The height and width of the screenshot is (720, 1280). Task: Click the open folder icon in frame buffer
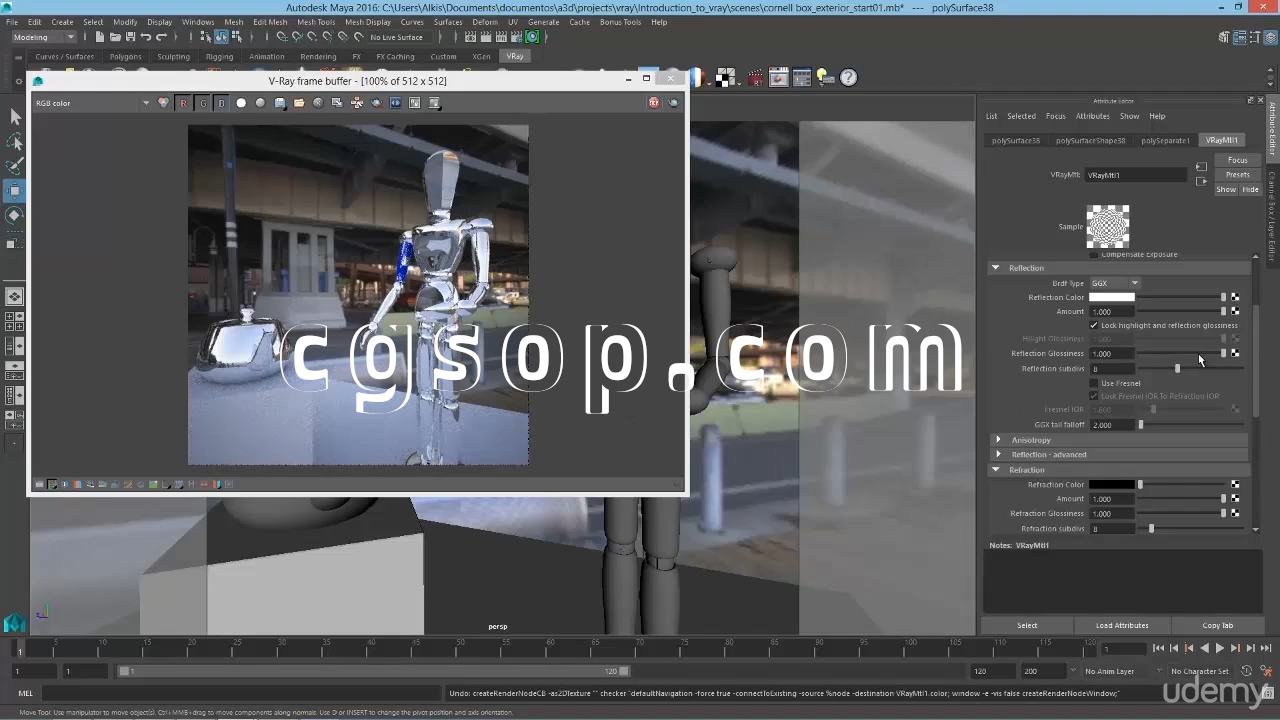[x=299, y=103]
